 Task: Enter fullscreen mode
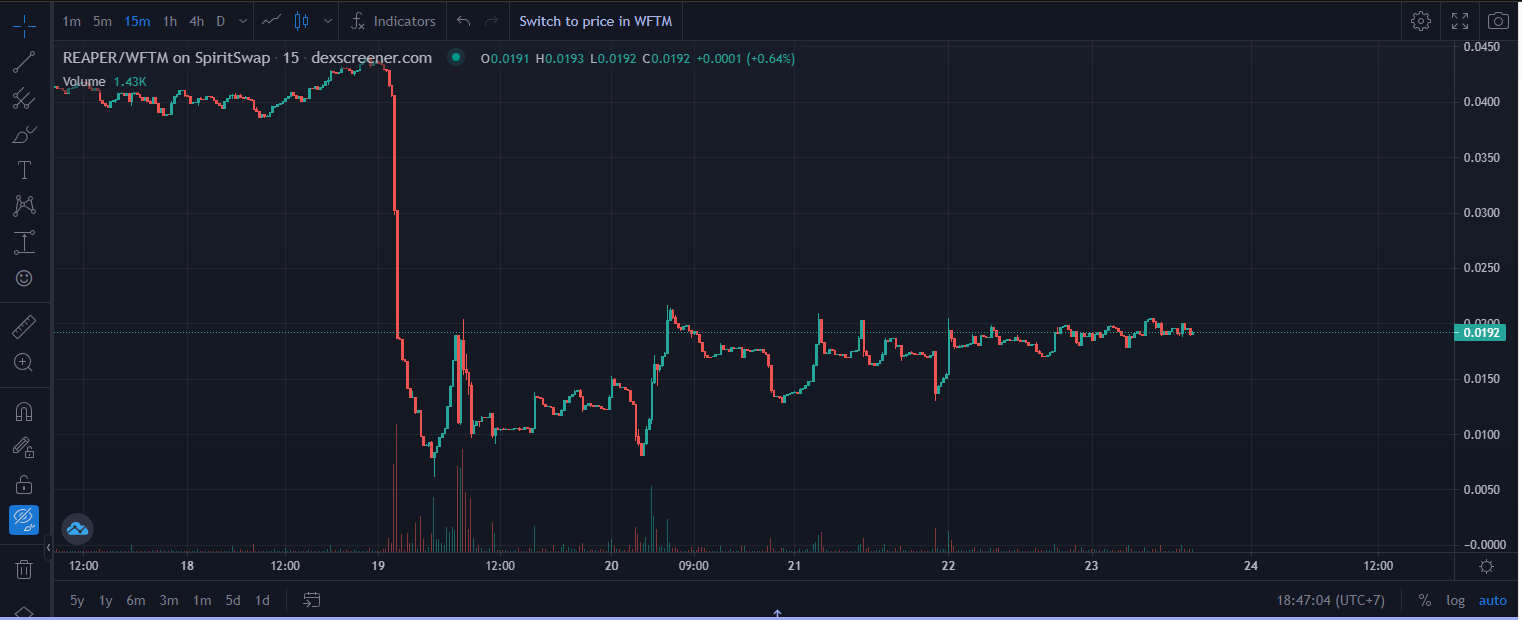[1460, 21]
